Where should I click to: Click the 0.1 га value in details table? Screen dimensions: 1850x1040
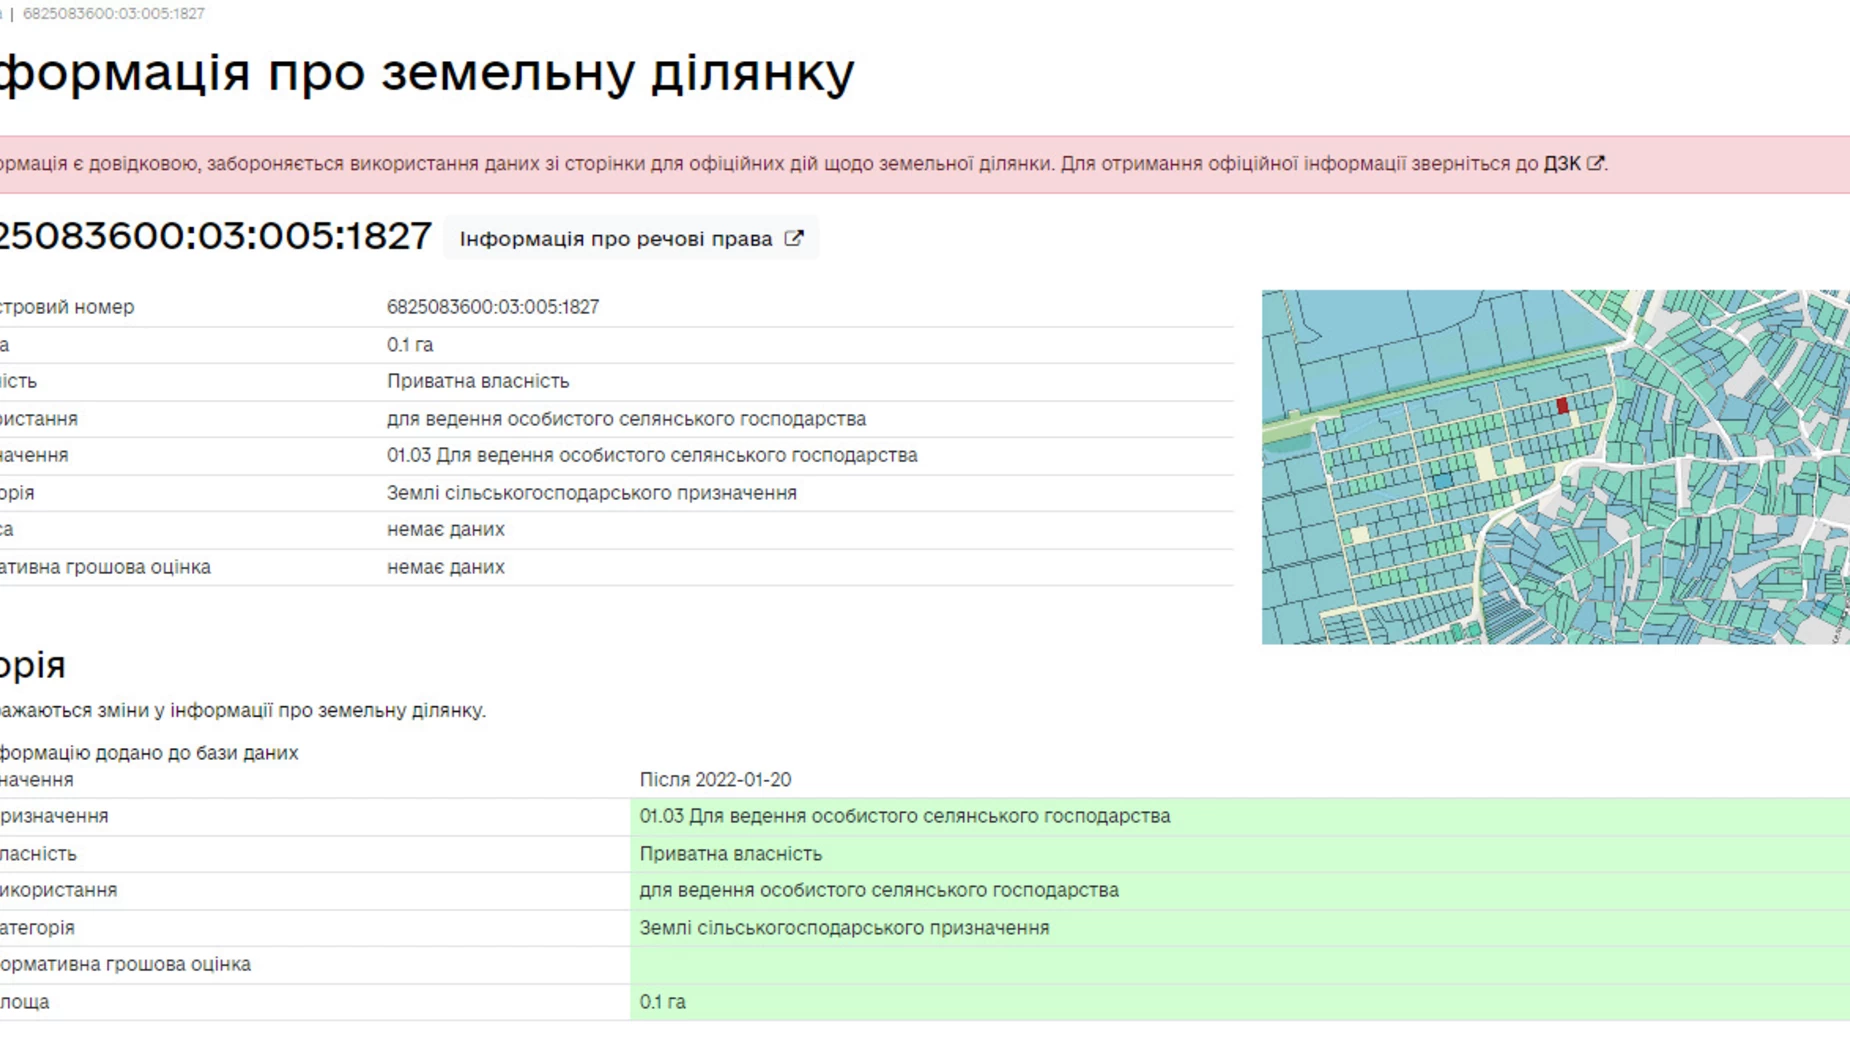(410, 345)
